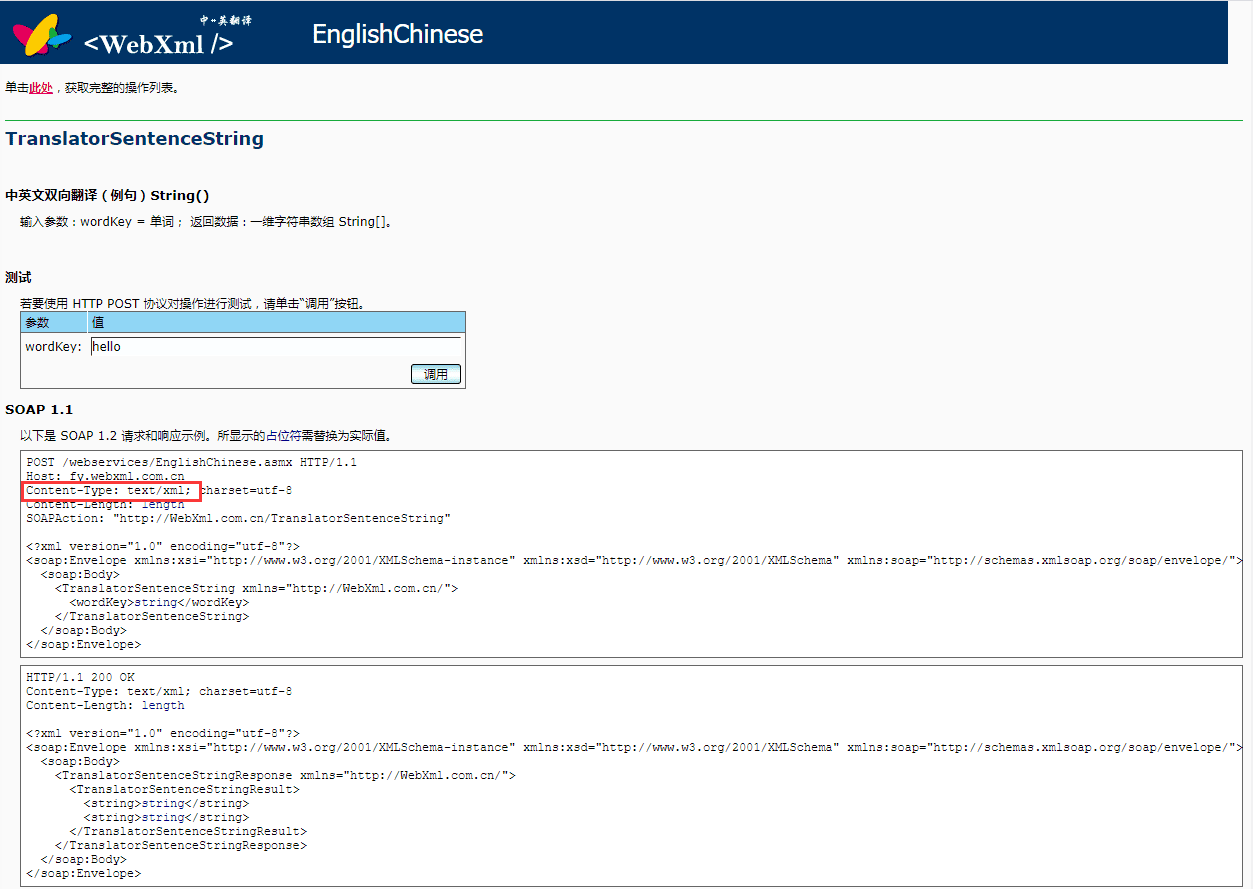
Task: Click the Content-Type line in the response block
Action: coord(159,691)
